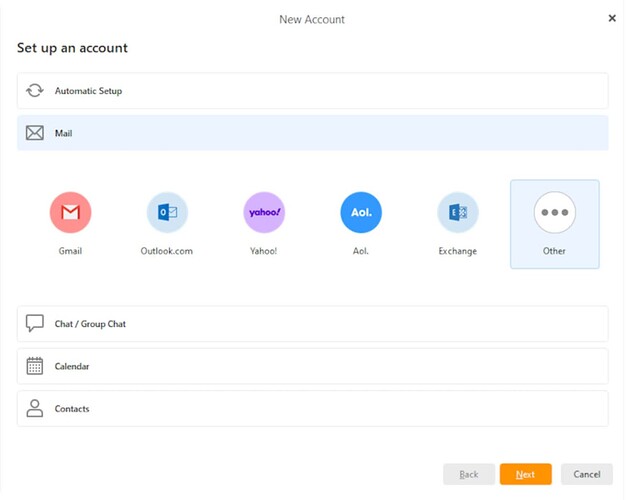Viewport: 630px width, 500px height.
Task: Collapse the Mail section header label
Action: coord(63,133)
